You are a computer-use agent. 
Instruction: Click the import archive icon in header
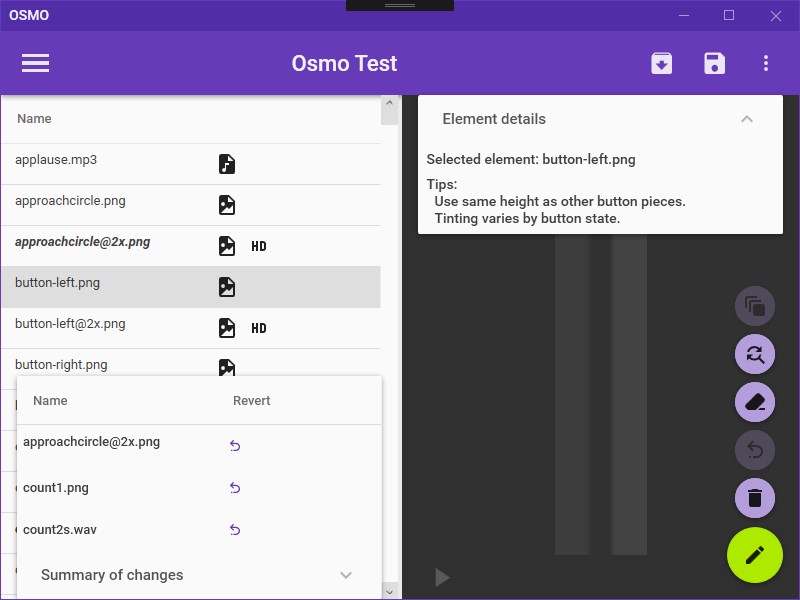click(x=661, y=63)
